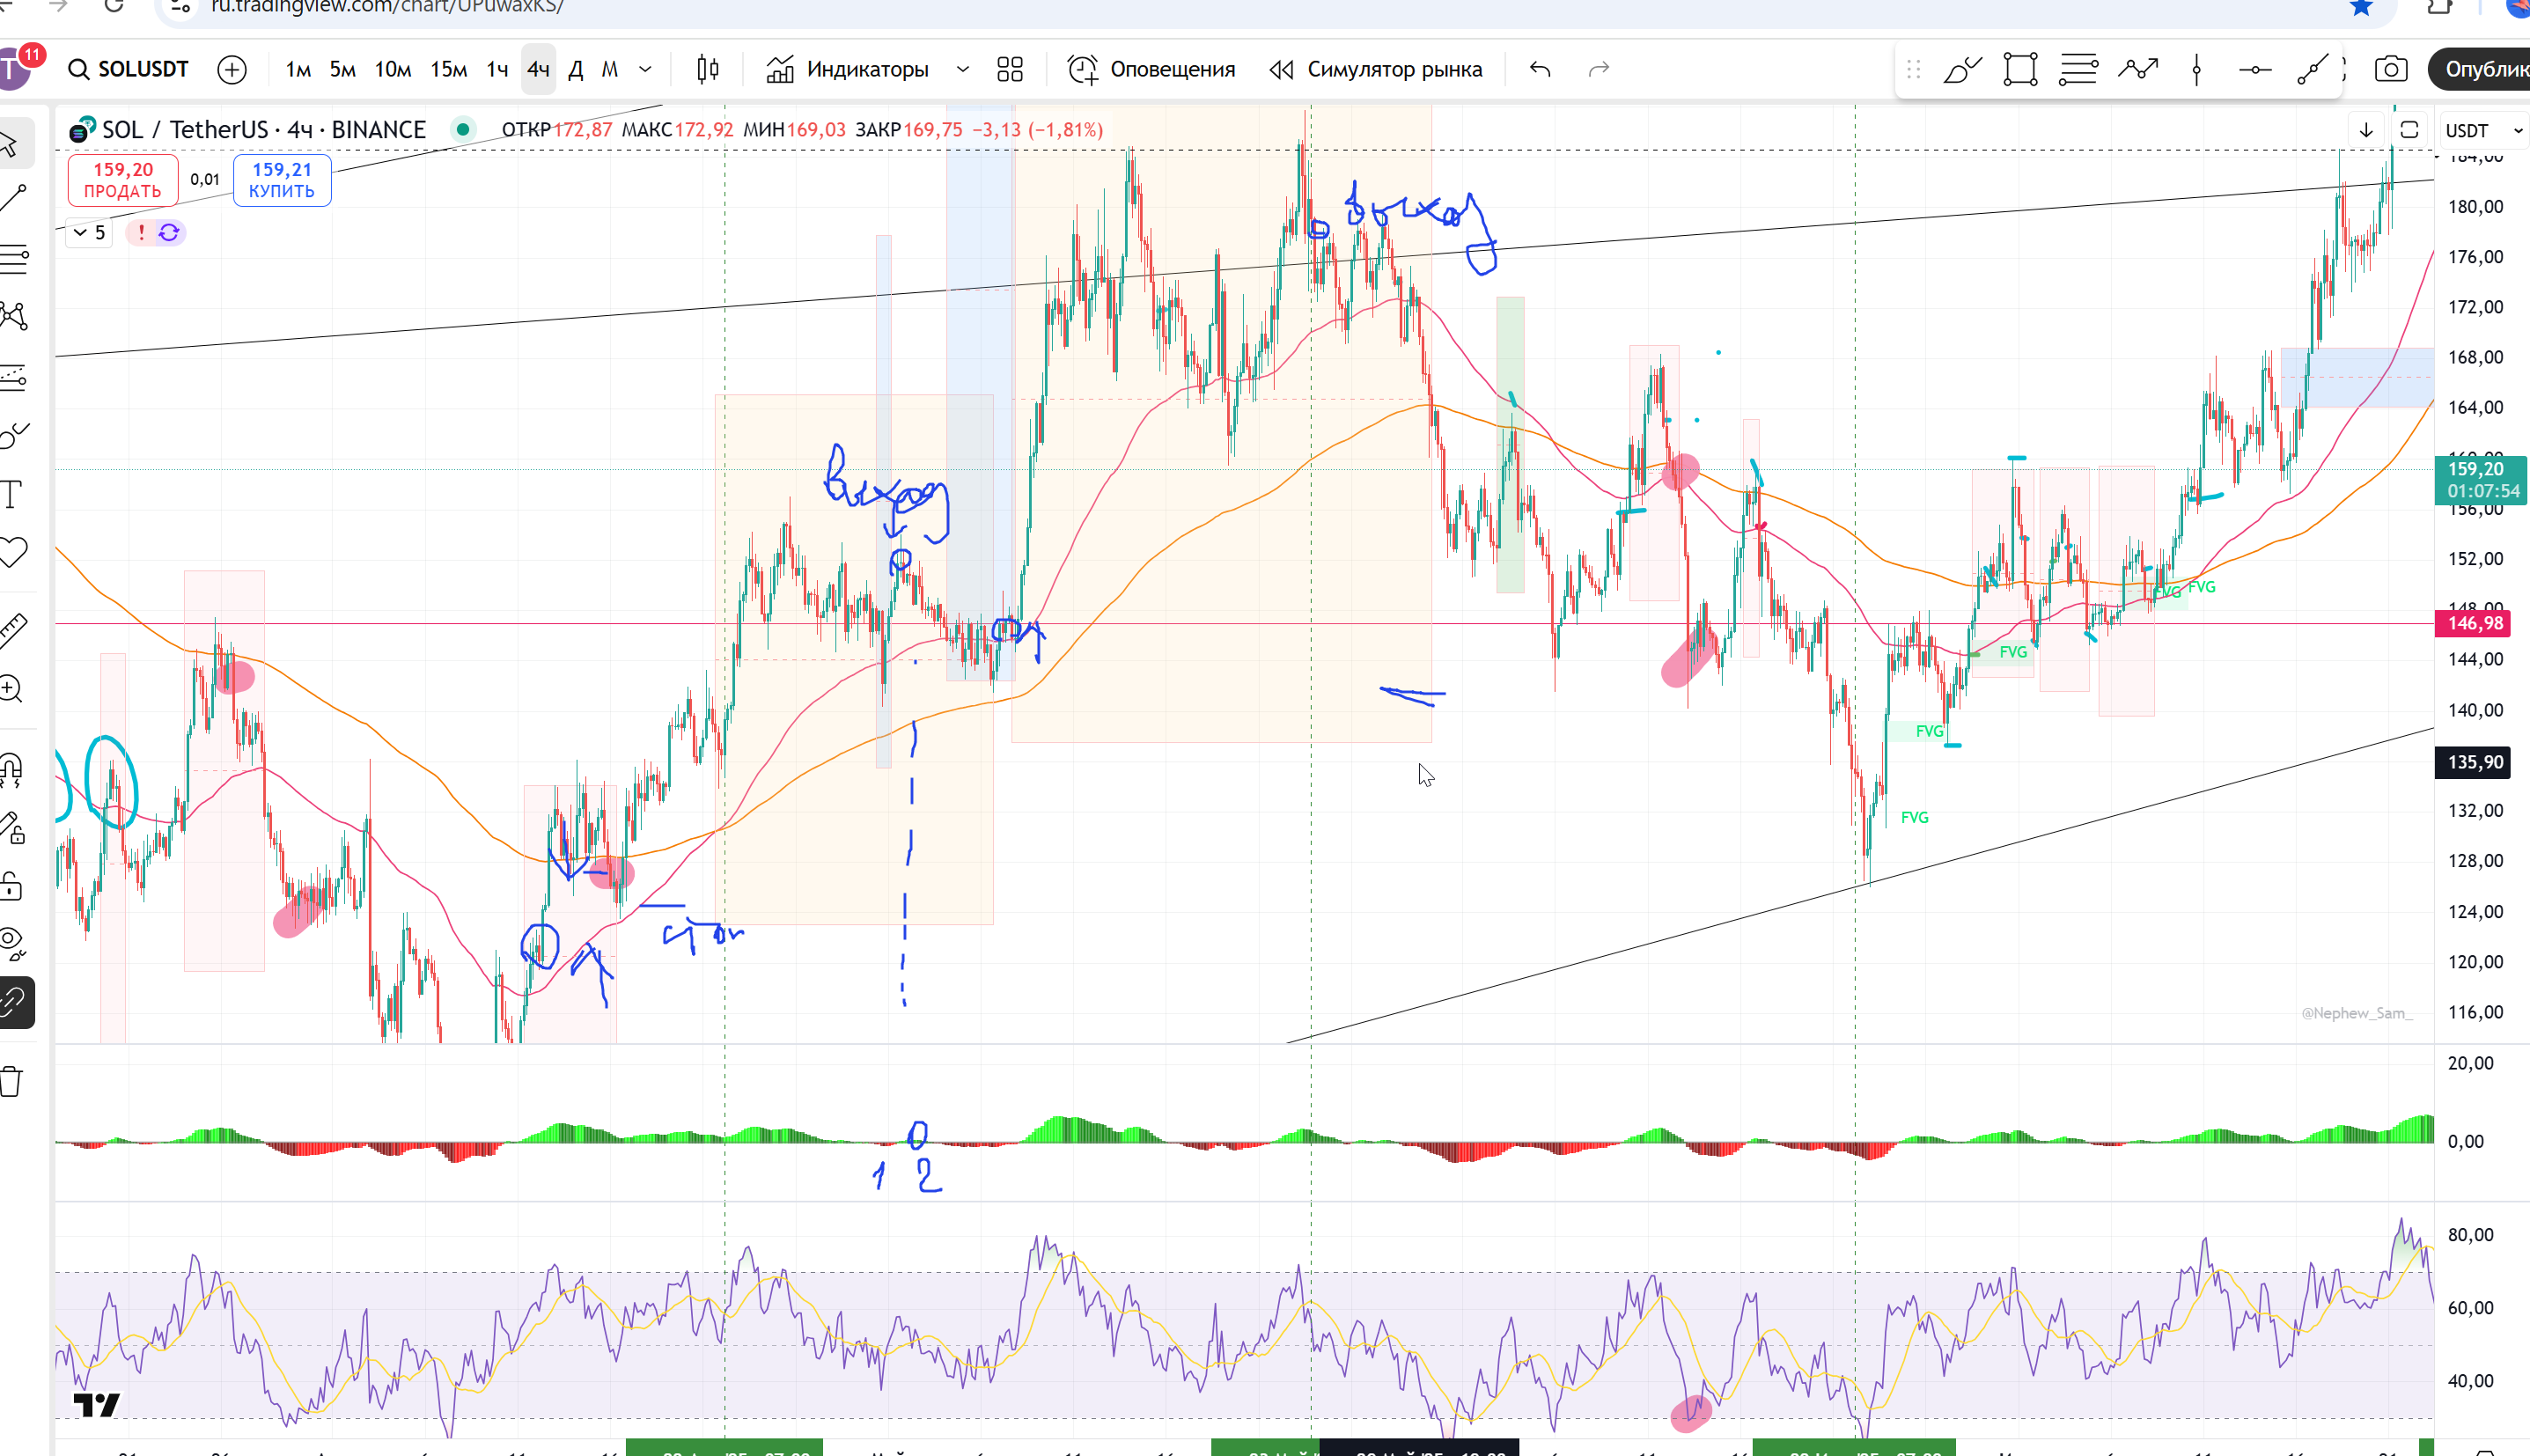Select the XABCD pattern tool
This screenshot has height=1456, width=2530.
12,317
